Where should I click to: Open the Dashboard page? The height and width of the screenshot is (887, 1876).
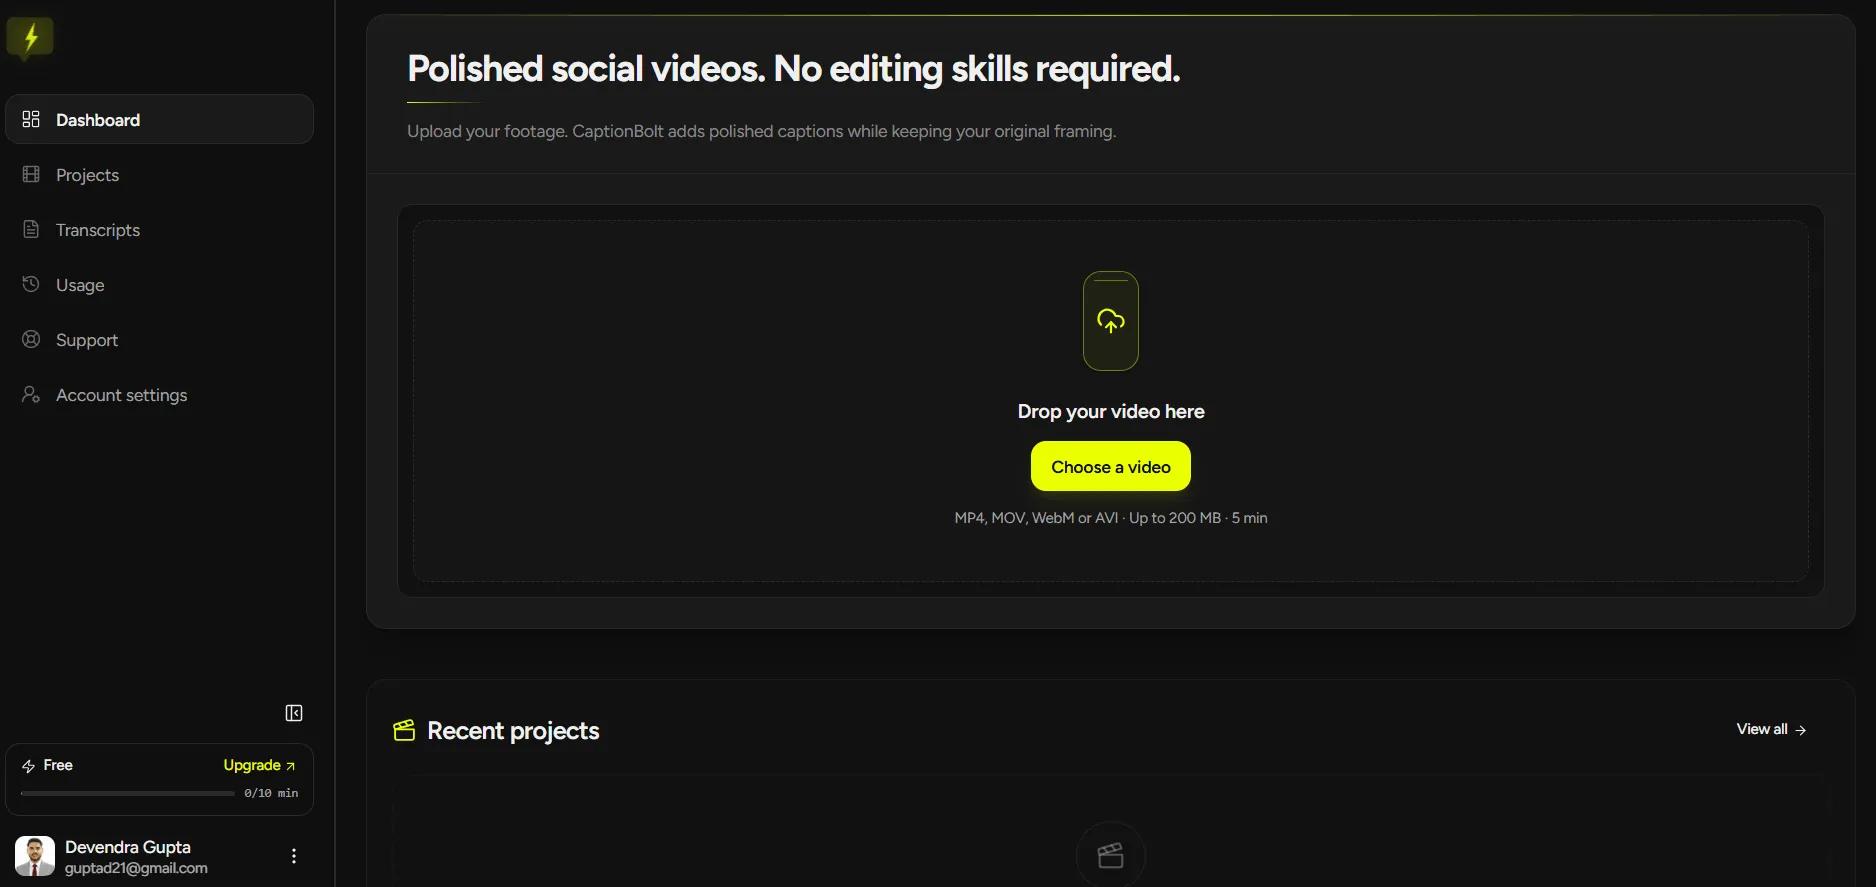click(x=160, y=119)
